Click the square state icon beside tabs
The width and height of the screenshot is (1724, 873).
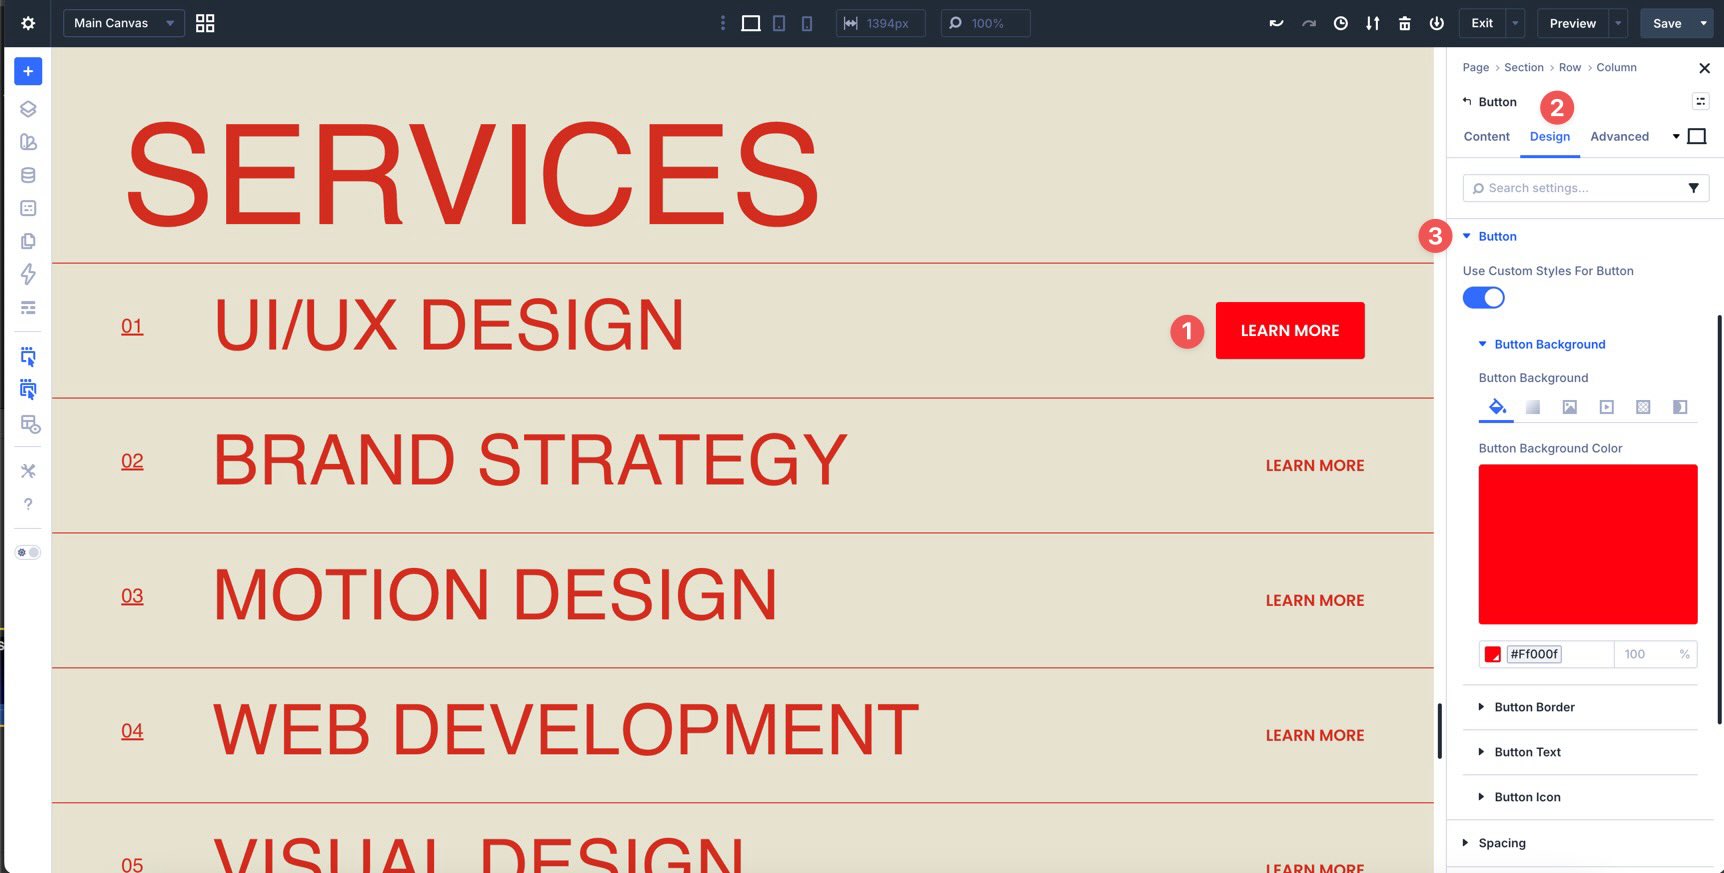[x=1697, y=136]
